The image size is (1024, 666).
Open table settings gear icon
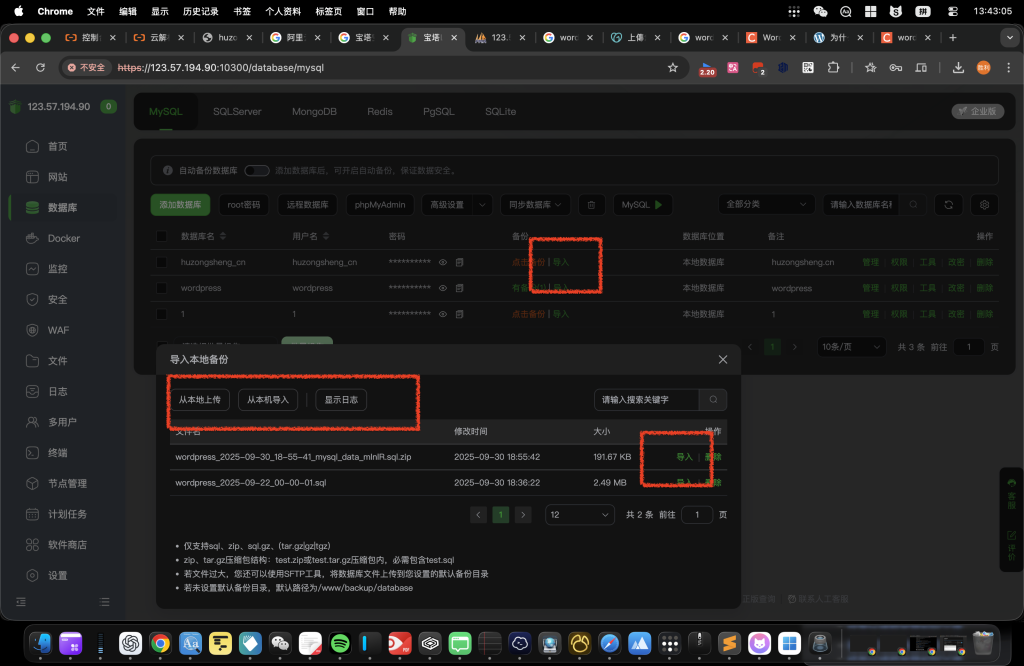985,205
